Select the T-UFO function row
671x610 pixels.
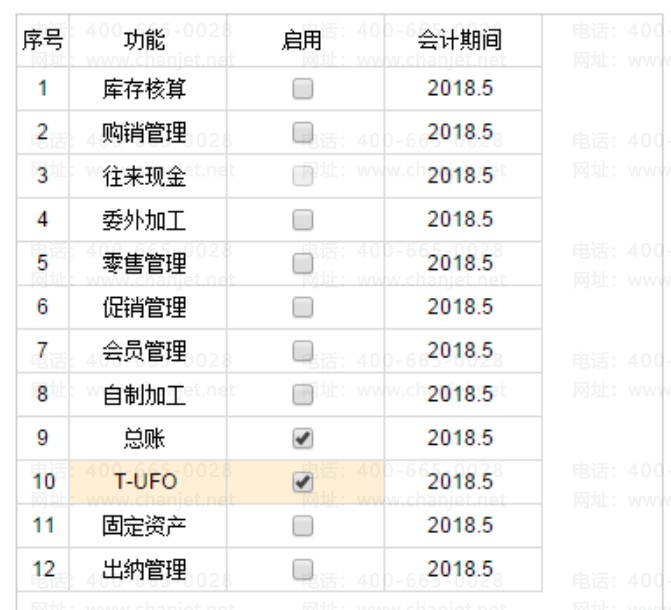click(x=145, y=482)
